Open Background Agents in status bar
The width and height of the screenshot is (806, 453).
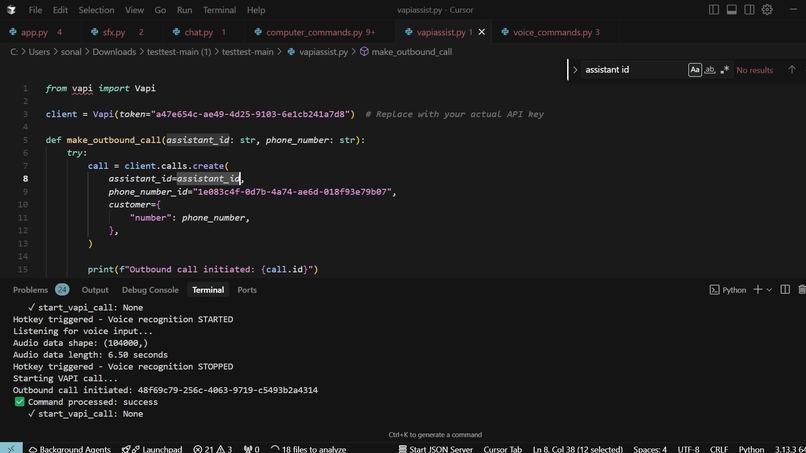pos(69,449)
